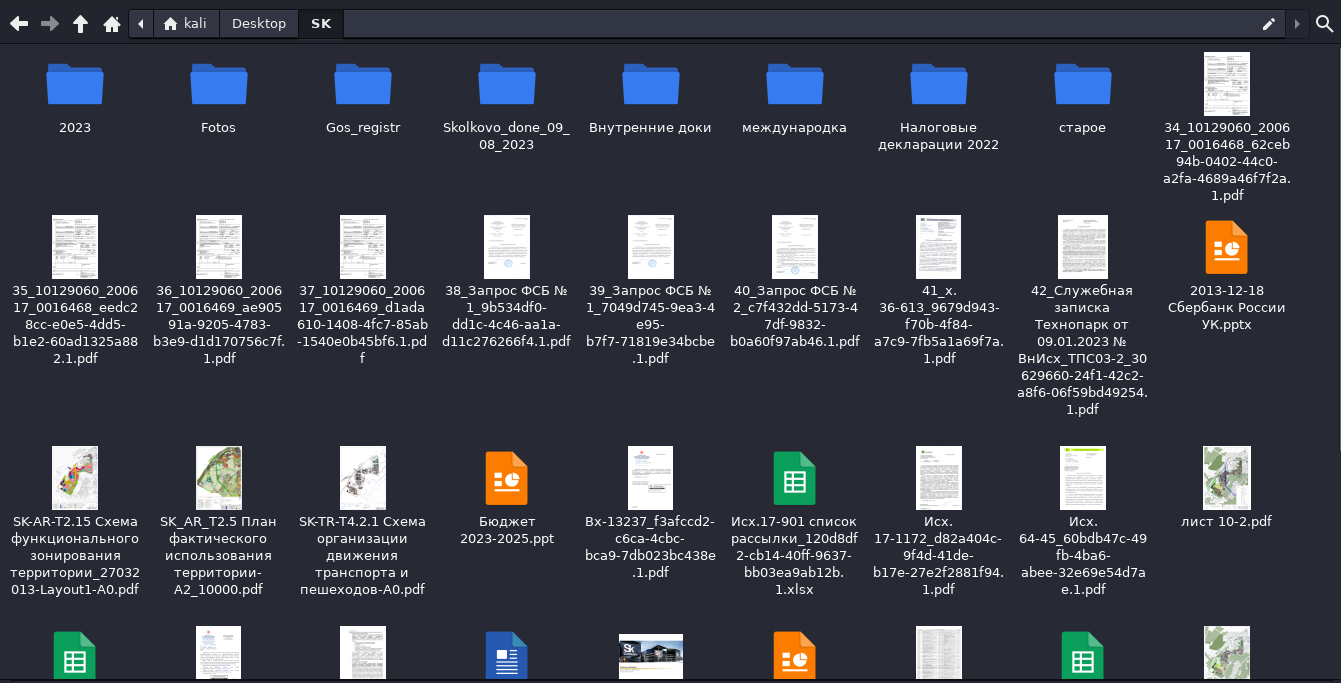
Task: Select the 39_Запрос ФСБ PDF thumbnail
Action: tap(651, 247)
